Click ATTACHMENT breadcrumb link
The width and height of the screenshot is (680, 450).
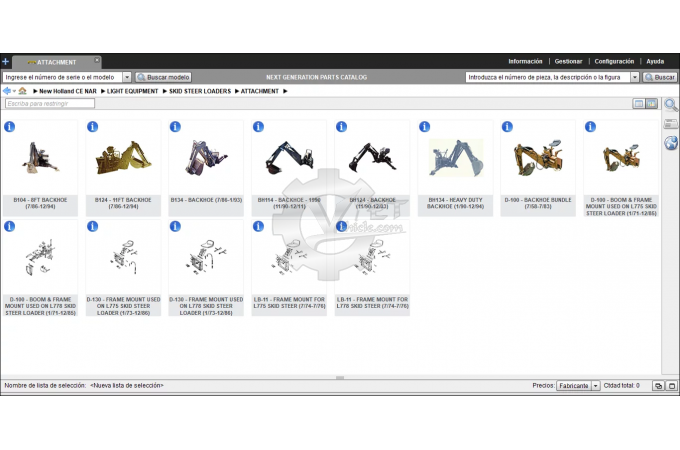pyautogui.click(x=259, y=91)
